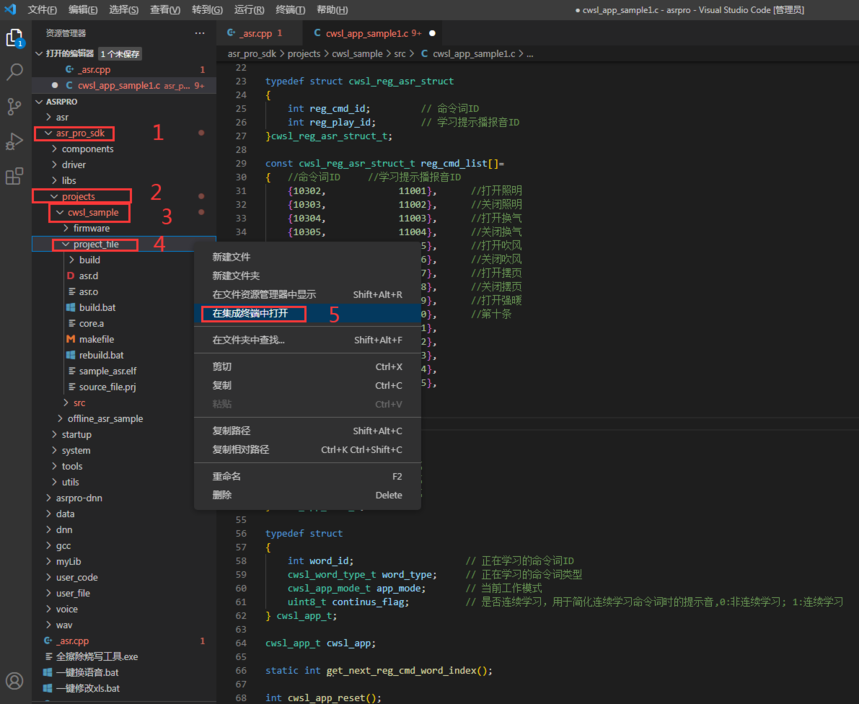
Task: Expand the offline_asr_sample folder
Action: point(60,419)
